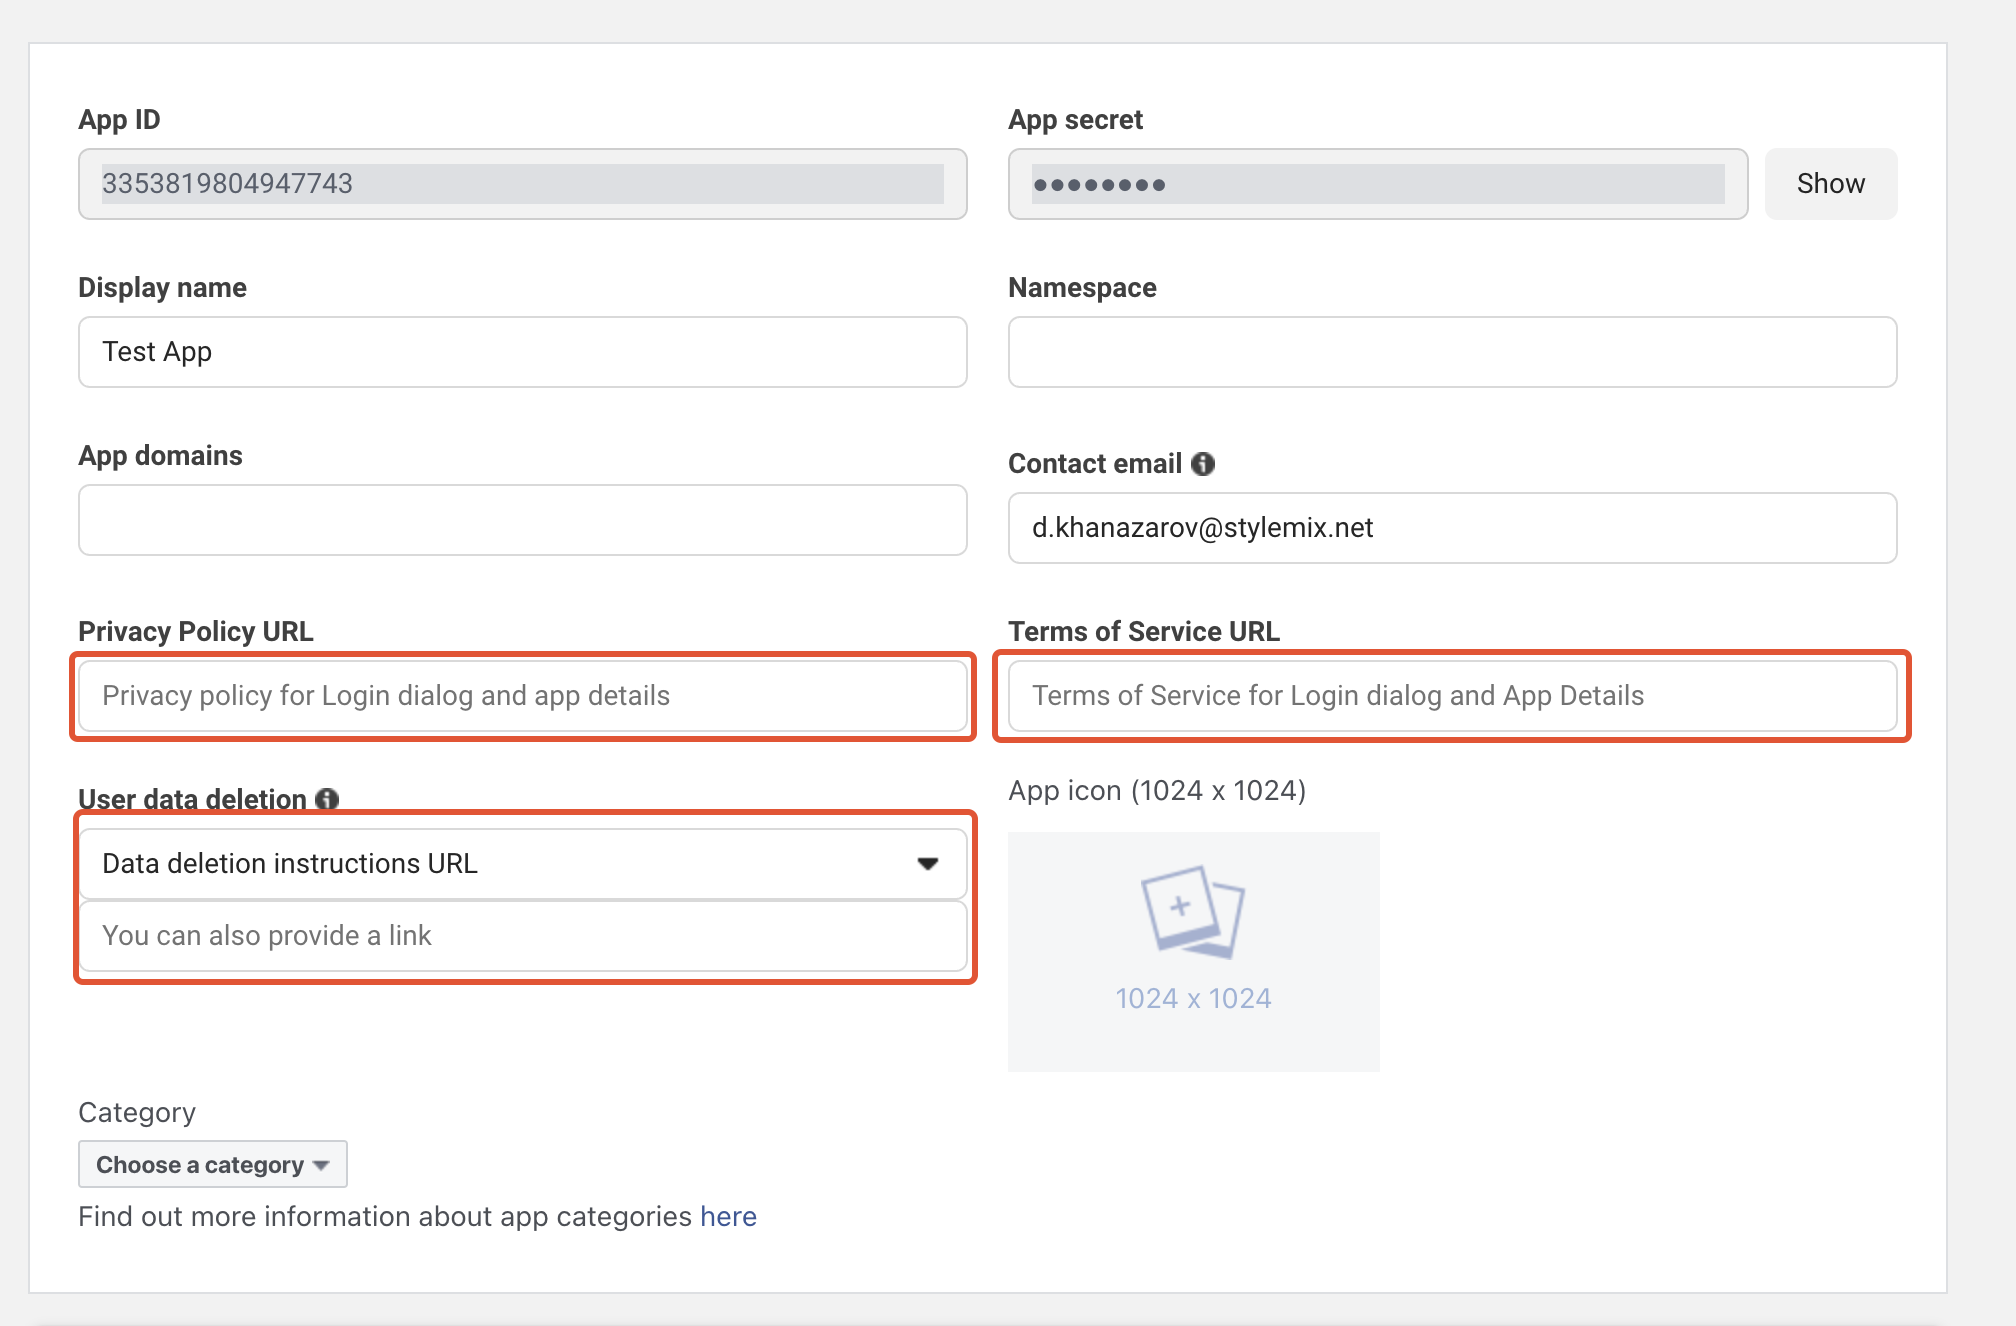The height and width of the screenshot is (1326, 2016).
Task: Click the Contact email info icon
Action: click(1203, 464)
